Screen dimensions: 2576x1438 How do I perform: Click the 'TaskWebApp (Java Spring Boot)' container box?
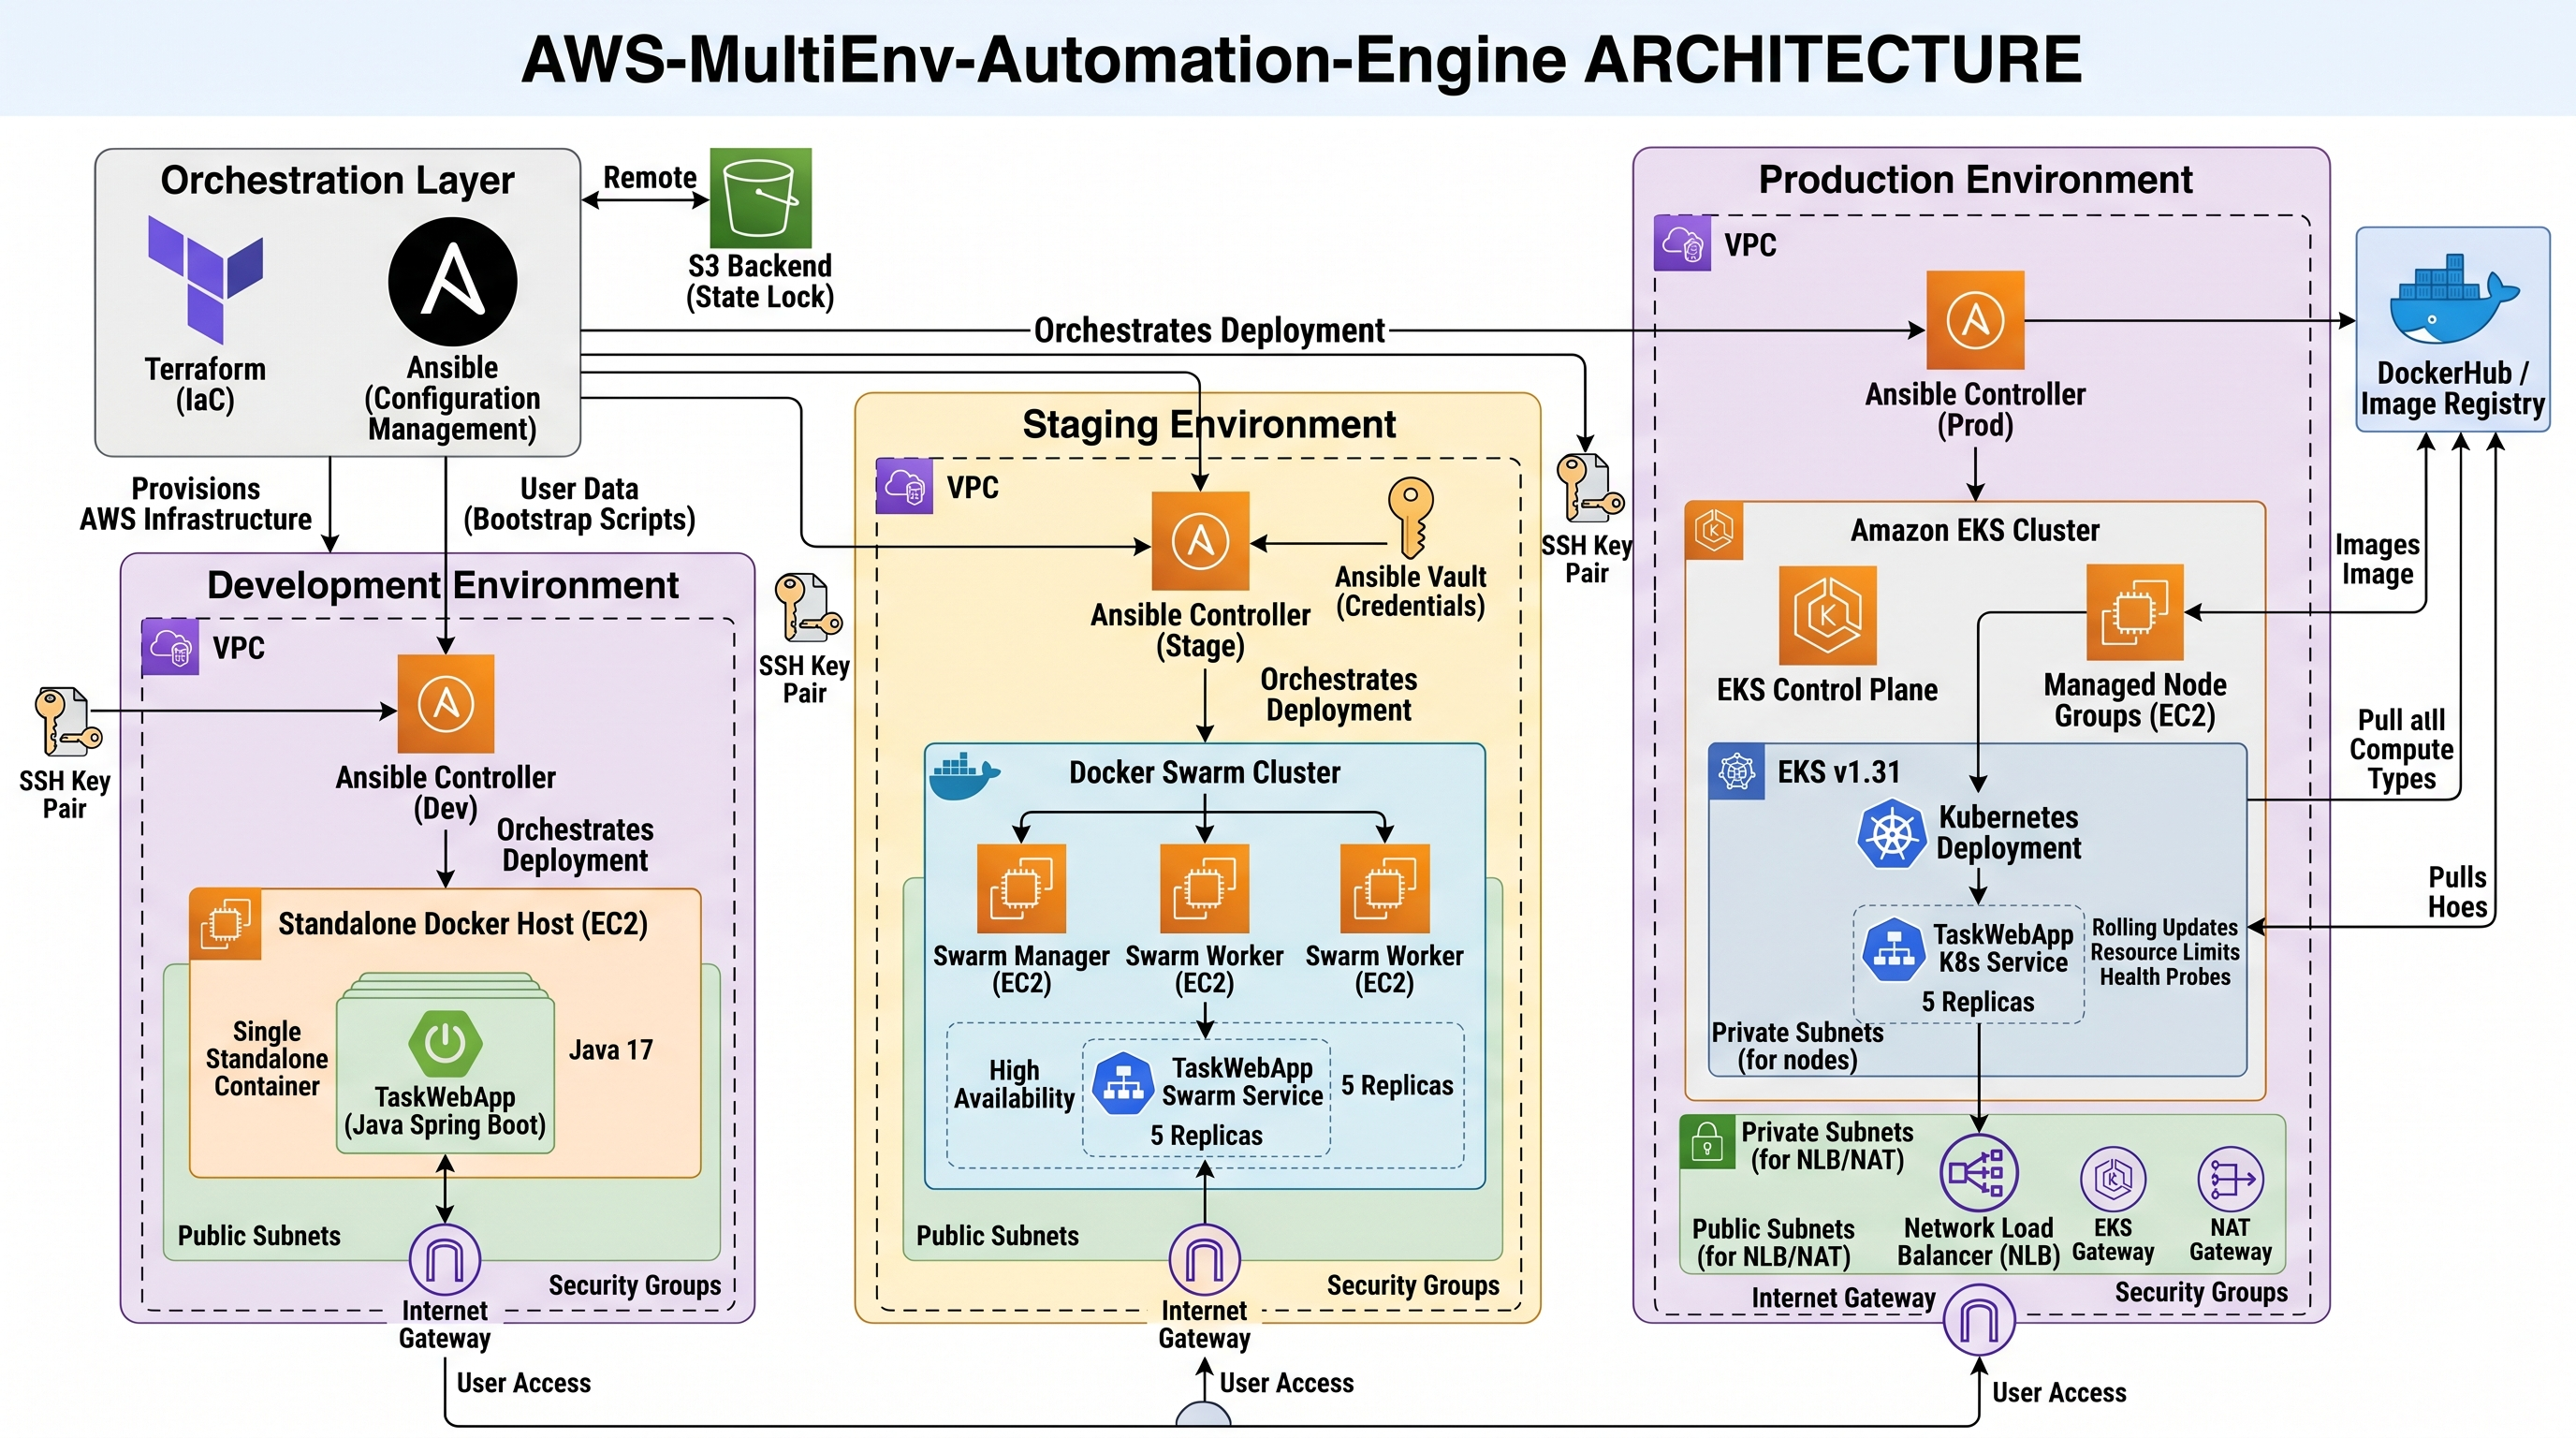click(446, 1074)
